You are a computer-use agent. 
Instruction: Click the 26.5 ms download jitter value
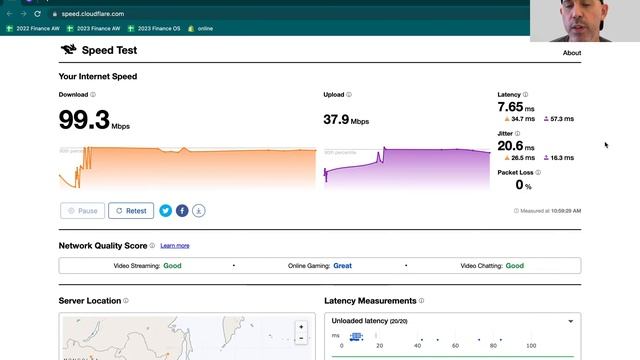tap(520, 158)
